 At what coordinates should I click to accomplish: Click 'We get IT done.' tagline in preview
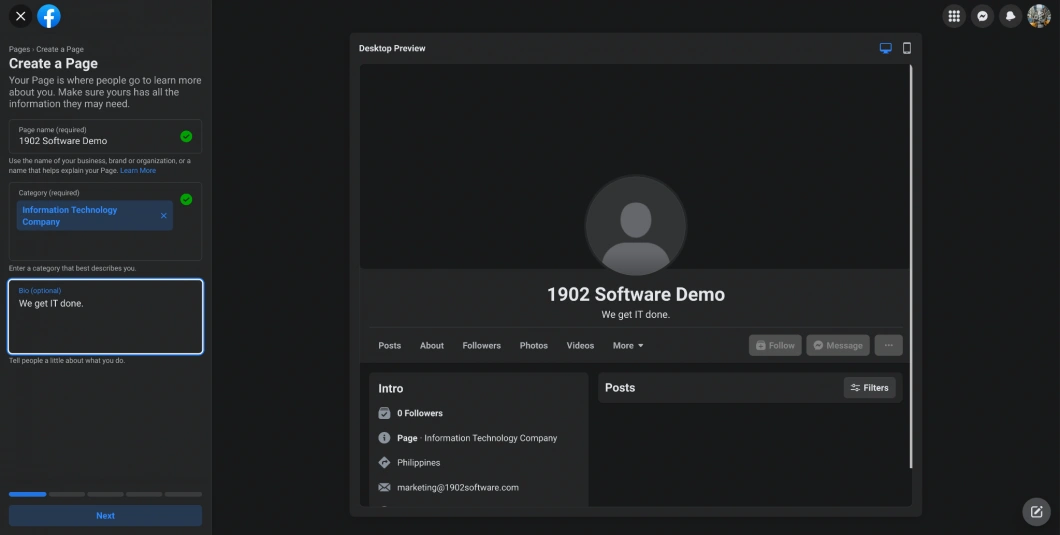[635, 315]
